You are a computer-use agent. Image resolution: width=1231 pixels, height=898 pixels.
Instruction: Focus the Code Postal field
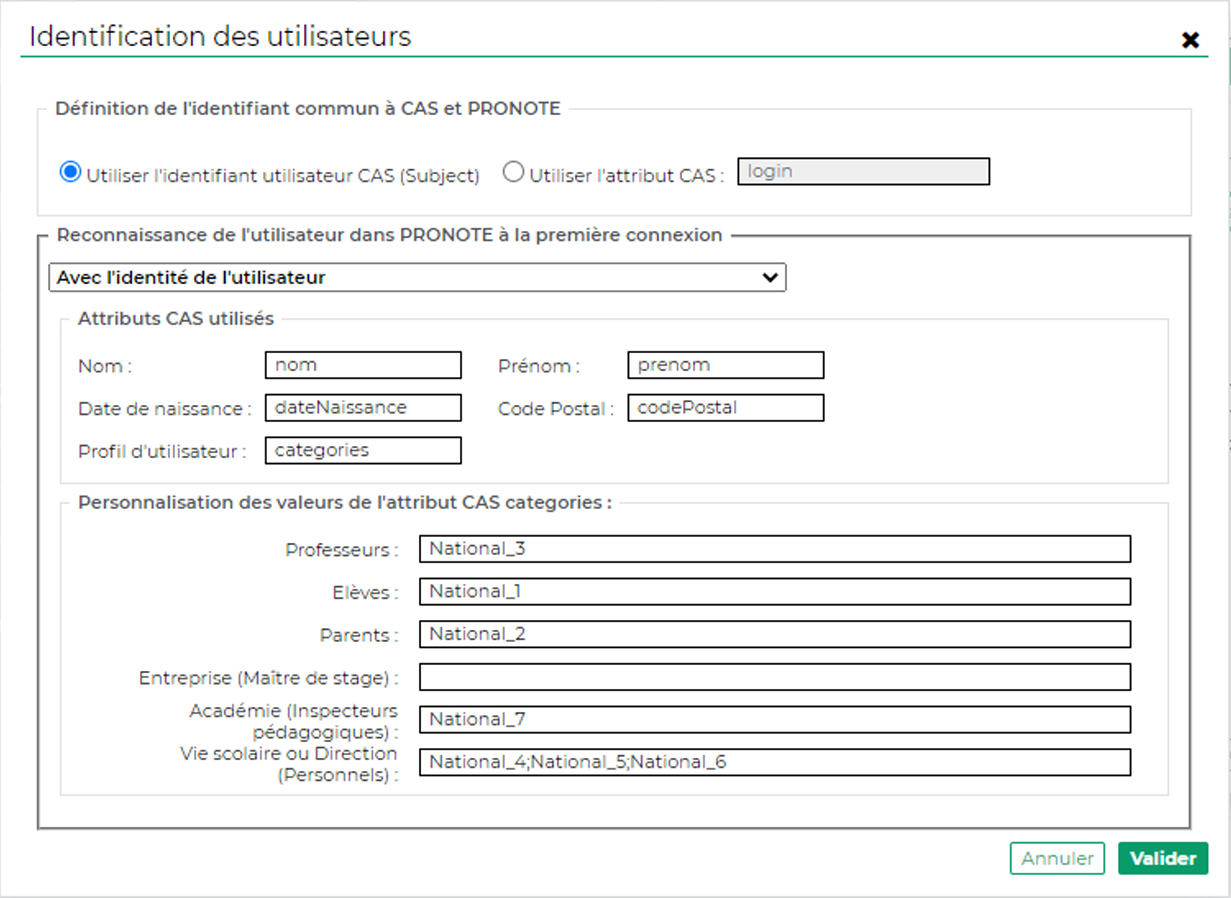pyautogui.click(x=726, y=408)
